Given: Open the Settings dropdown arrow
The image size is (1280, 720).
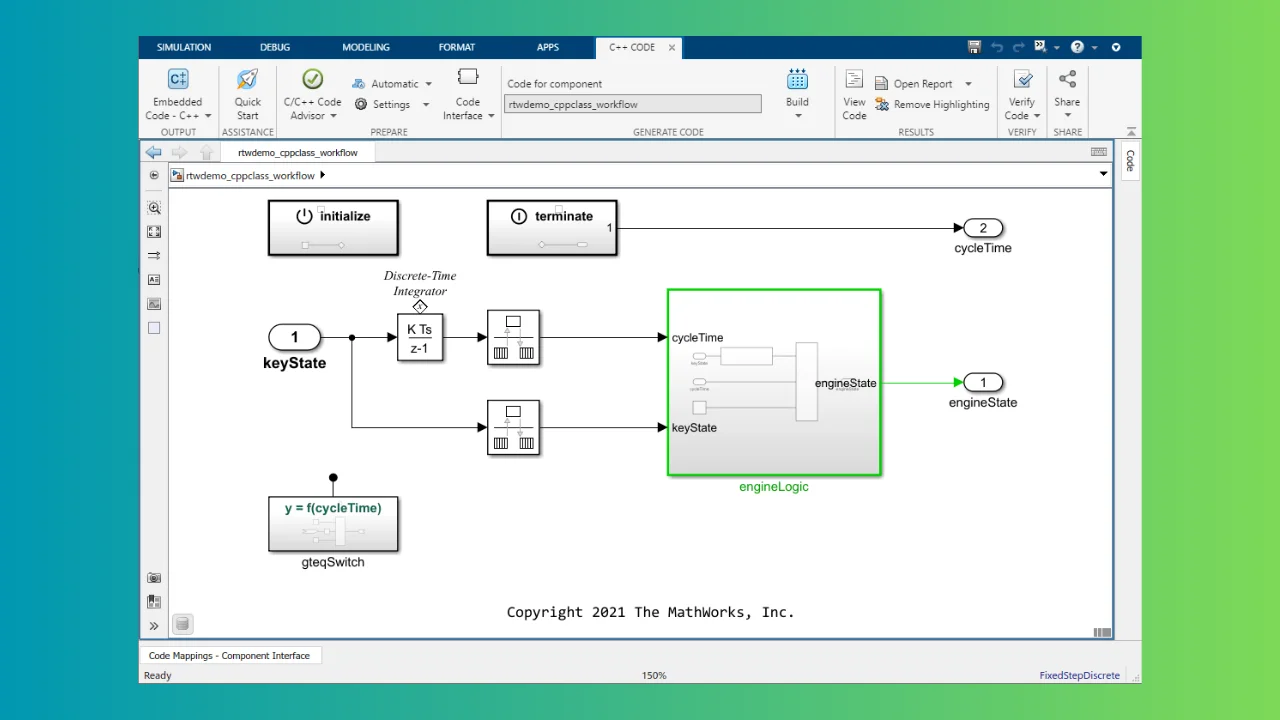Looking at the screenshot, I should (425, 105).
